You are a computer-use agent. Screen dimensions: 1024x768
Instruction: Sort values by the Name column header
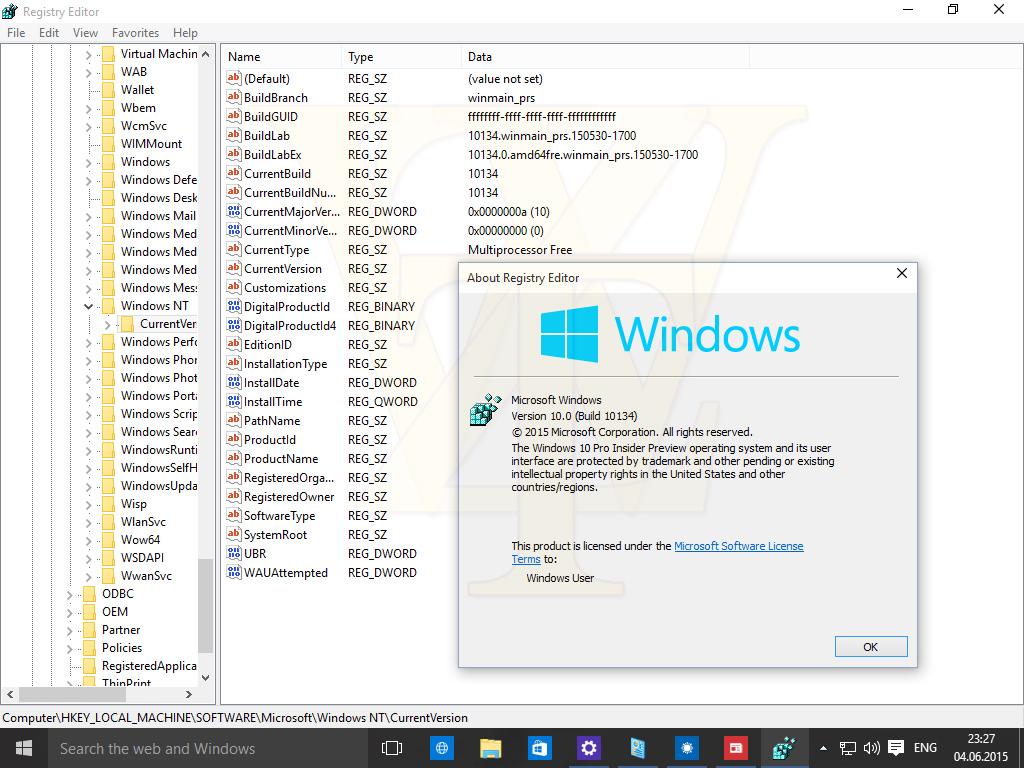coord(281,57)
